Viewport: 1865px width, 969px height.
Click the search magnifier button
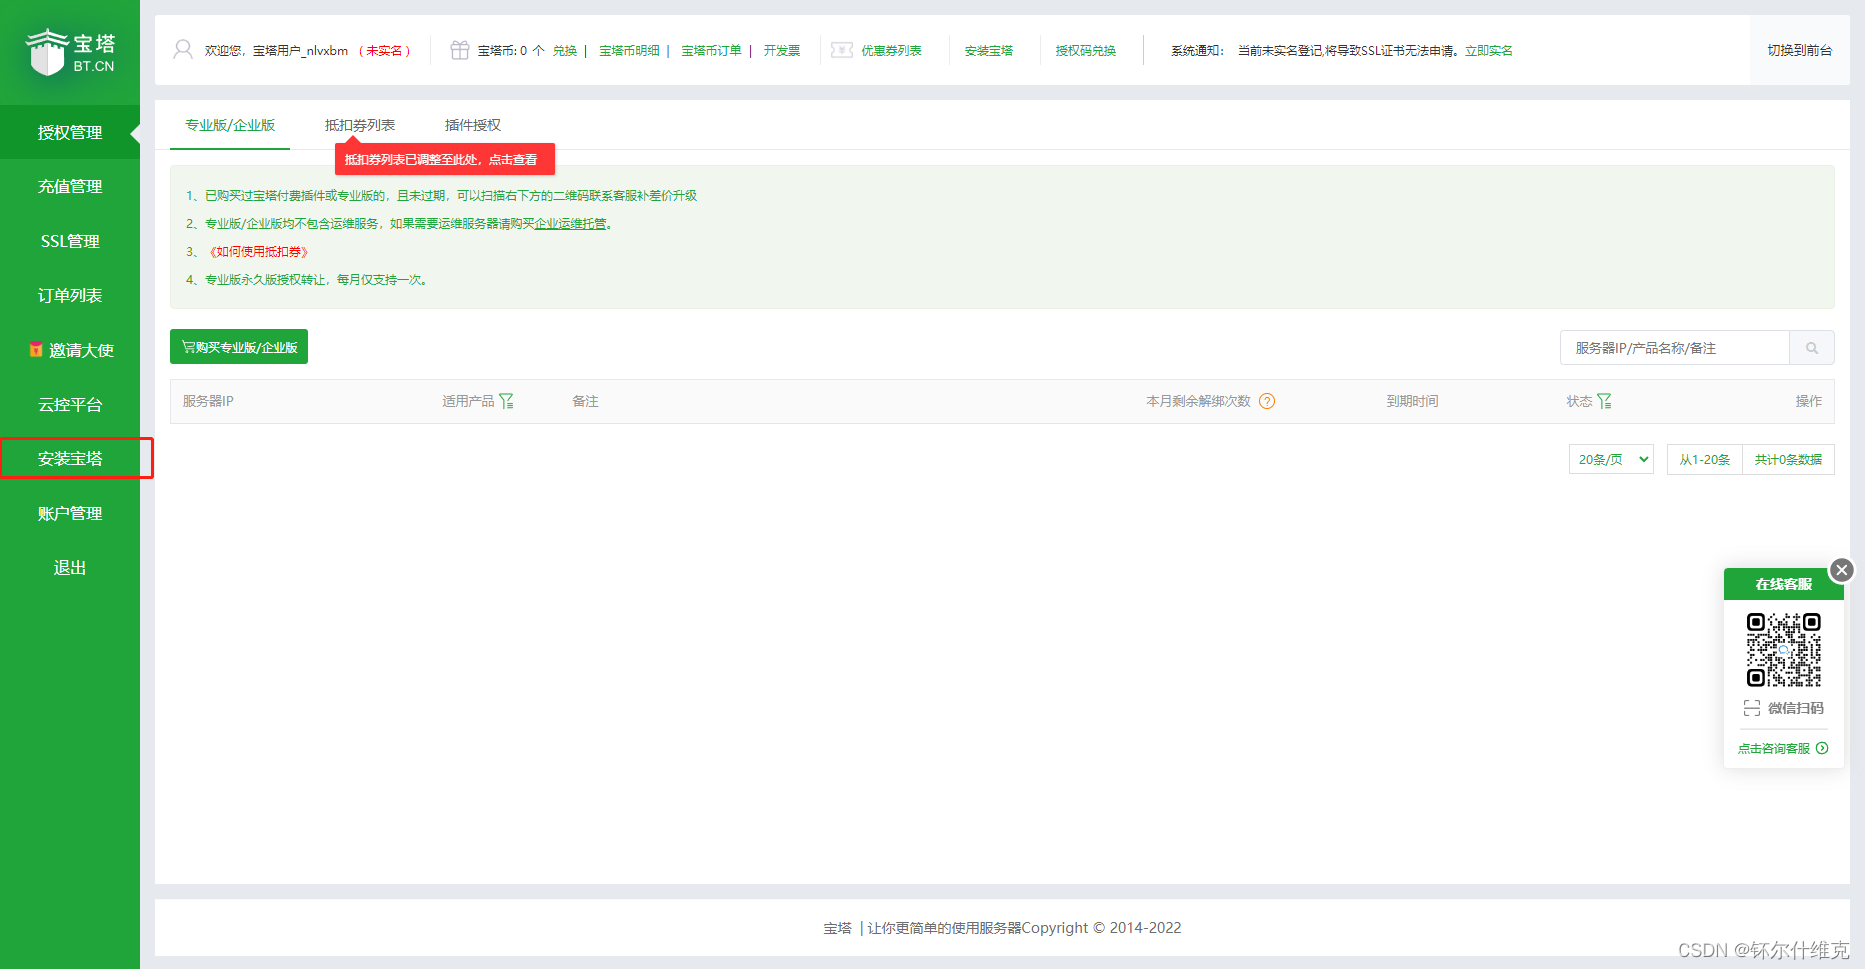pyautogui.click(x=1811, y=348)
